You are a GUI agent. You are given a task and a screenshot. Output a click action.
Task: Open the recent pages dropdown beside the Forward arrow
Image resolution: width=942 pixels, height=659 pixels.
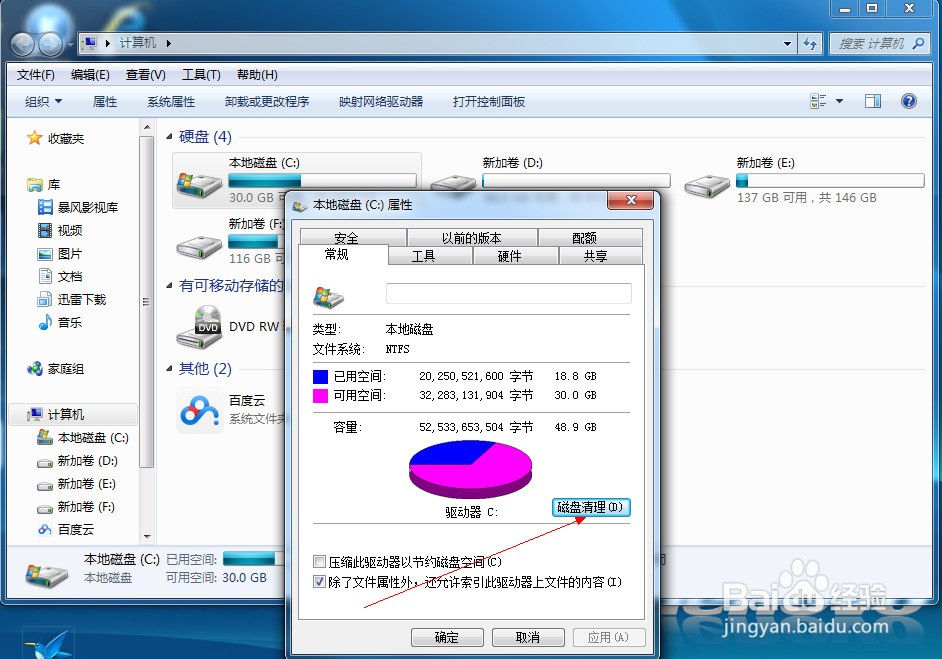click(x=69, y=44)
